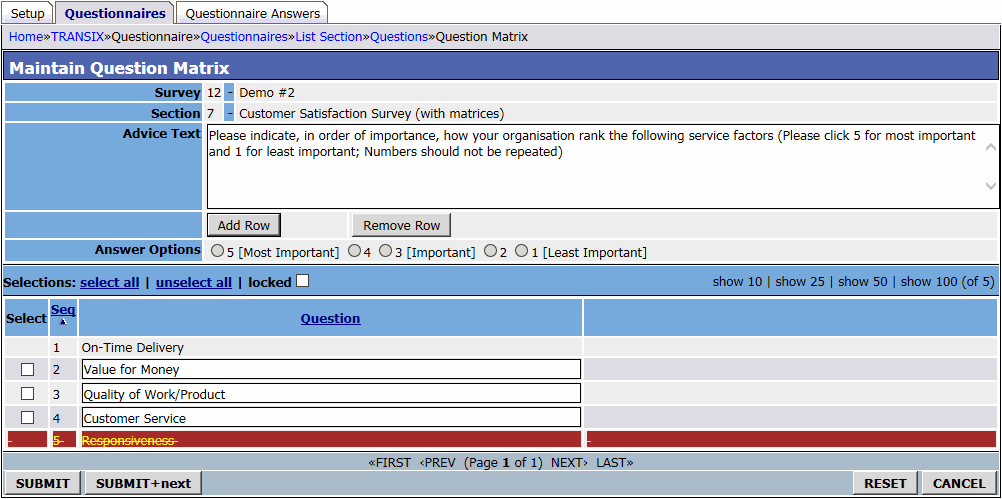Select the 3 [Important] radio button
Screen dimensions: 1002x499
[x=385, y=252]
